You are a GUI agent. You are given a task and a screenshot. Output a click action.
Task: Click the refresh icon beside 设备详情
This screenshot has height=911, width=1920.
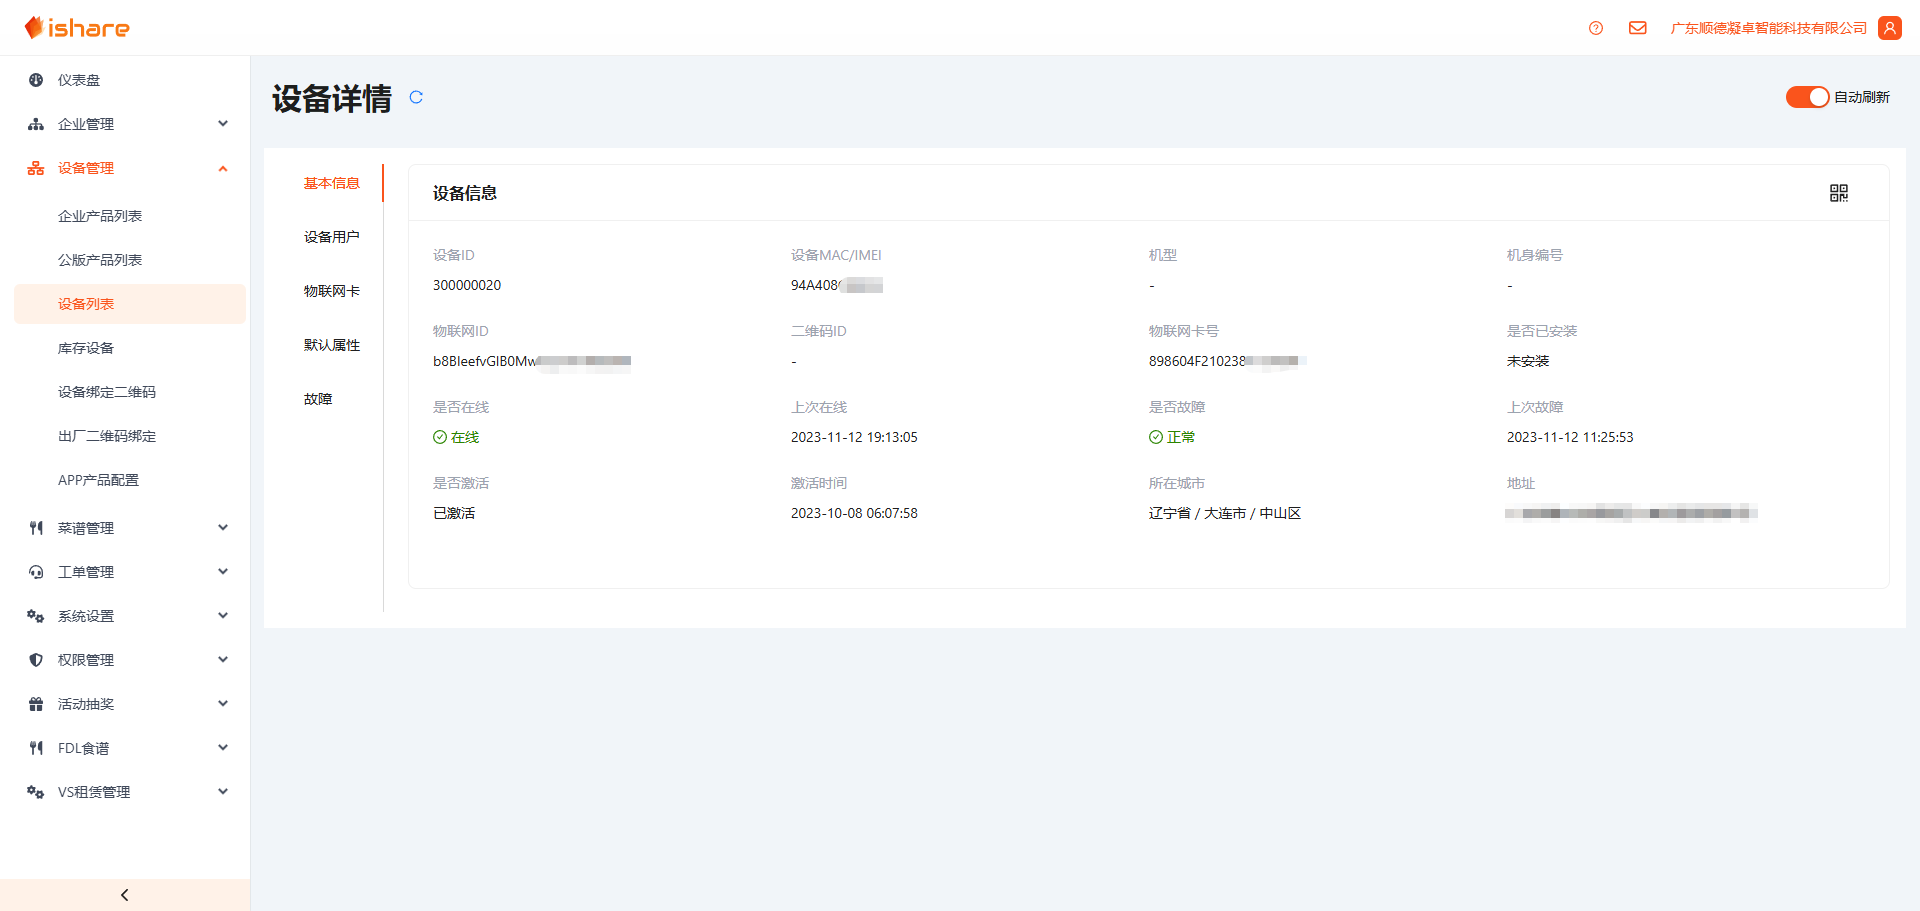pos(416,97)
